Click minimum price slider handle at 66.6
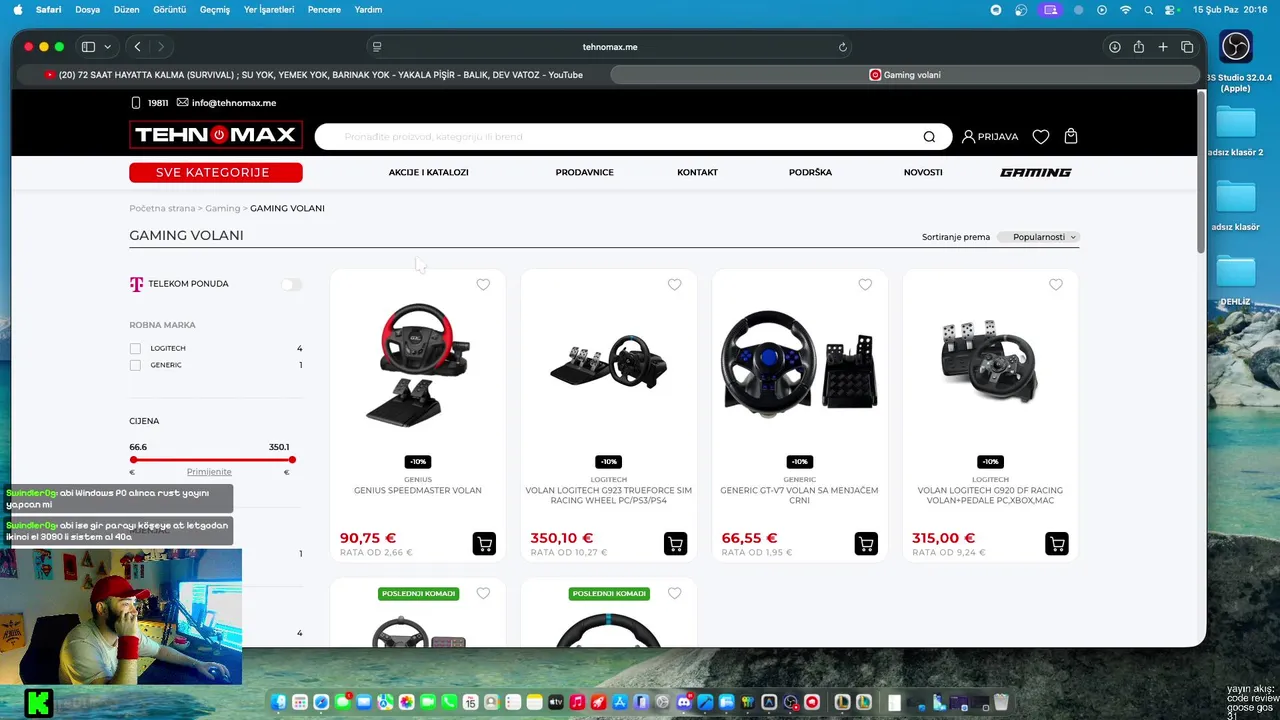 click(x=134, y=460)
